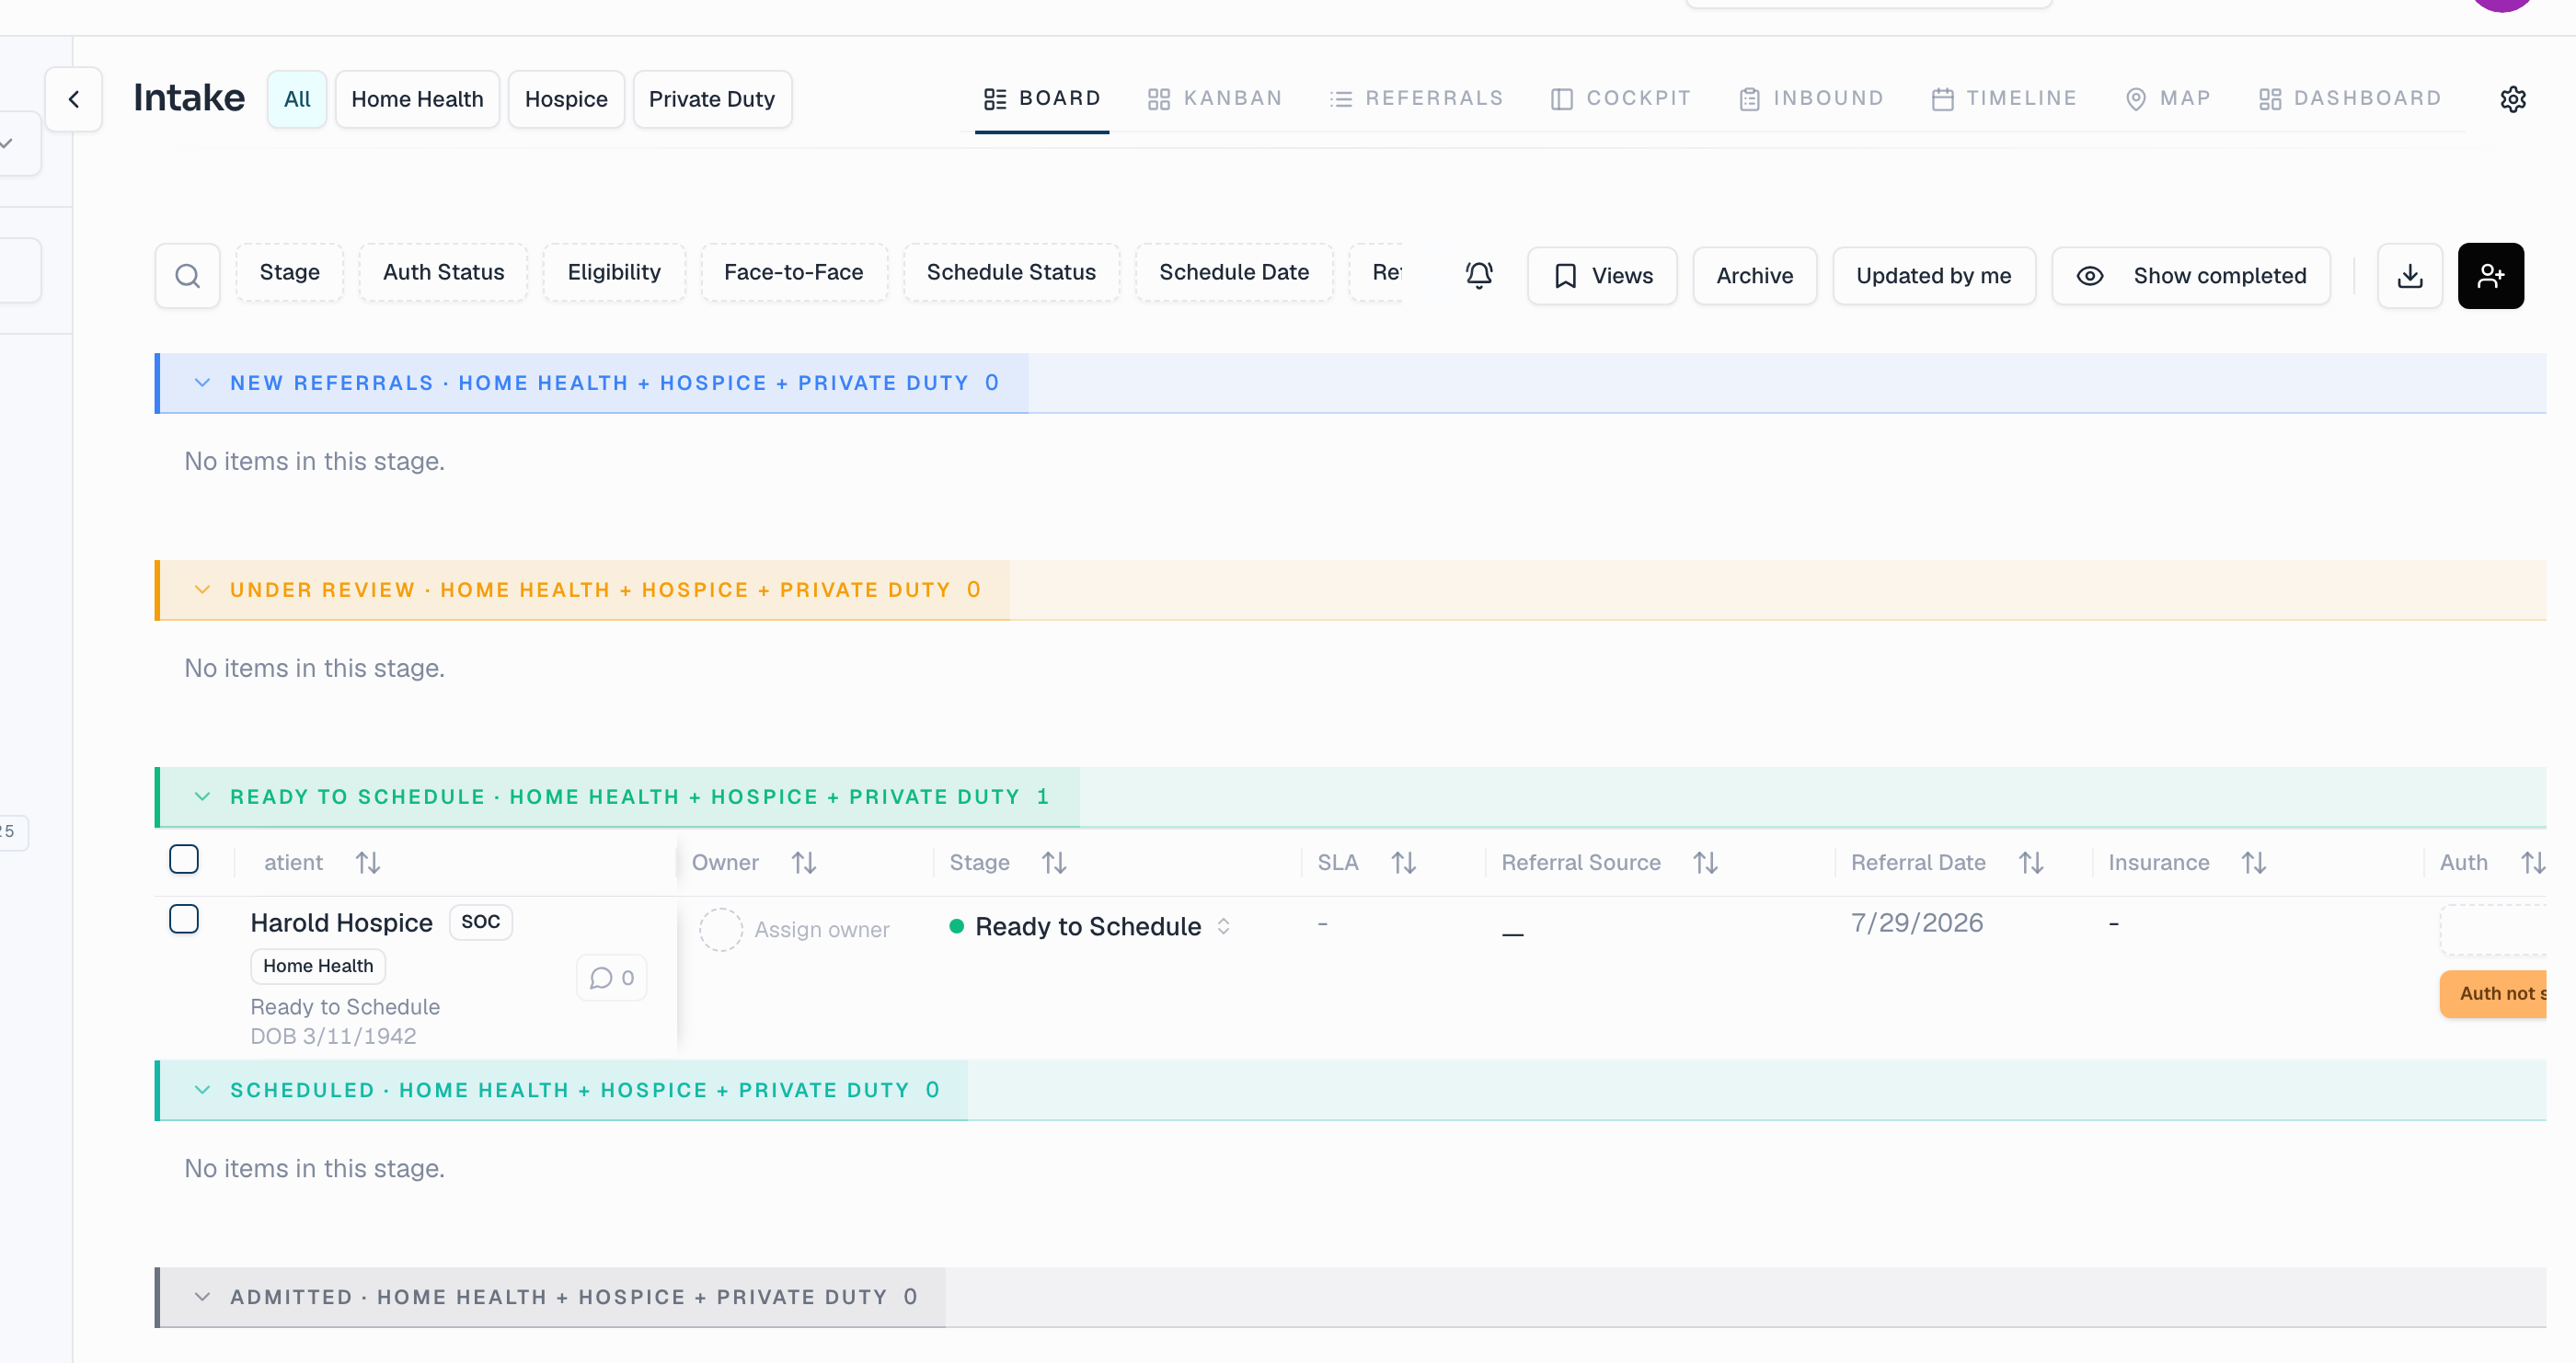Click the add patient icon button
Screen dimensions: 2576x1363
(2490, 275)
